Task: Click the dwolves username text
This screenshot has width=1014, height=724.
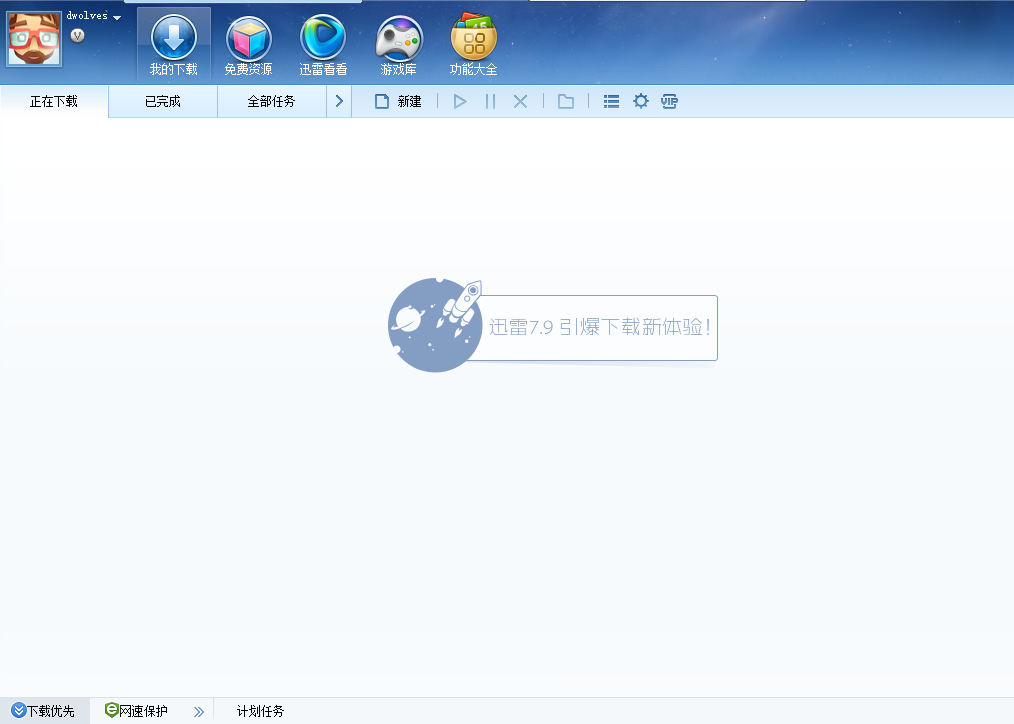Action: pos(87,16)
